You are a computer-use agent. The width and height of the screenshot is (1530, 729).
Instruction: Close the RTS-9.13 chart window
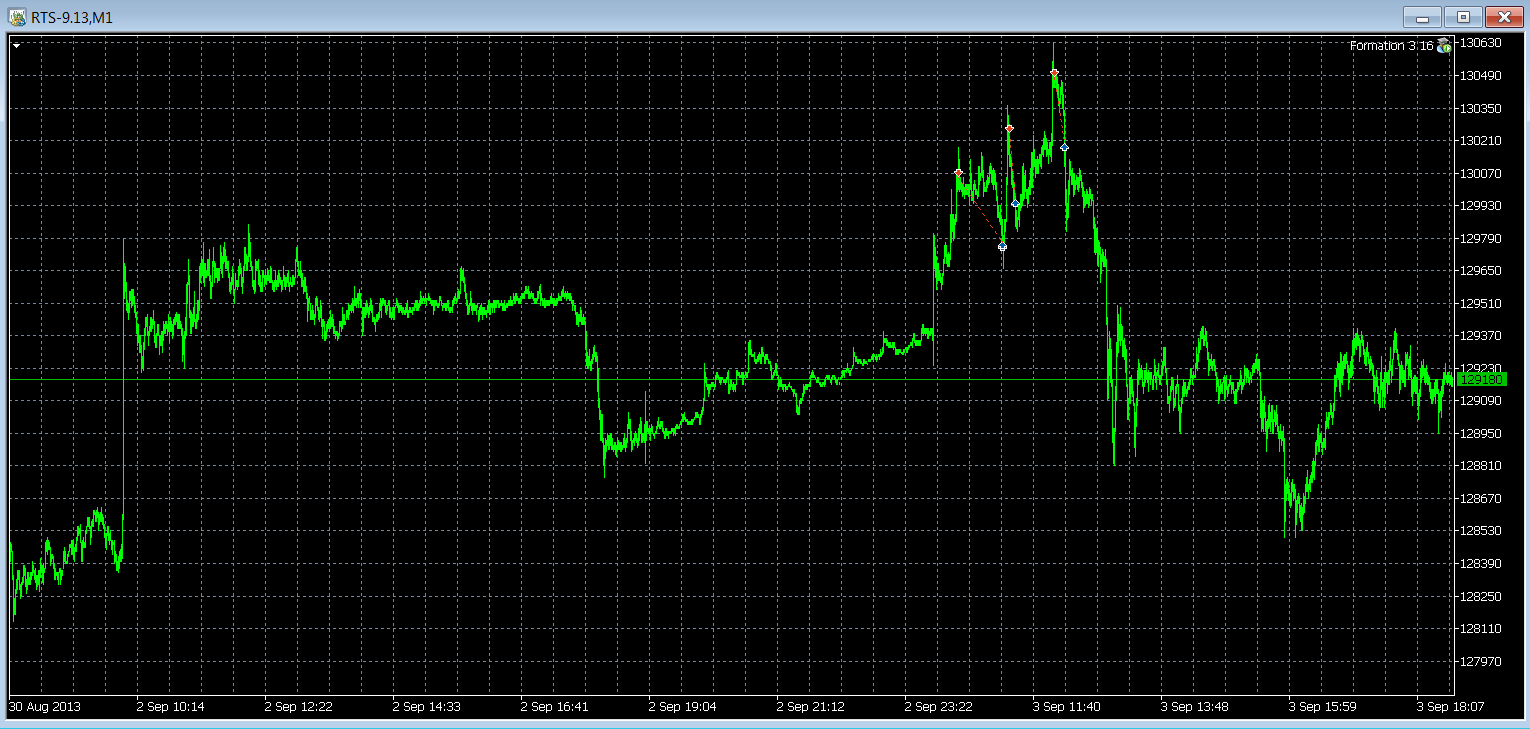[x=1504, y=17]
